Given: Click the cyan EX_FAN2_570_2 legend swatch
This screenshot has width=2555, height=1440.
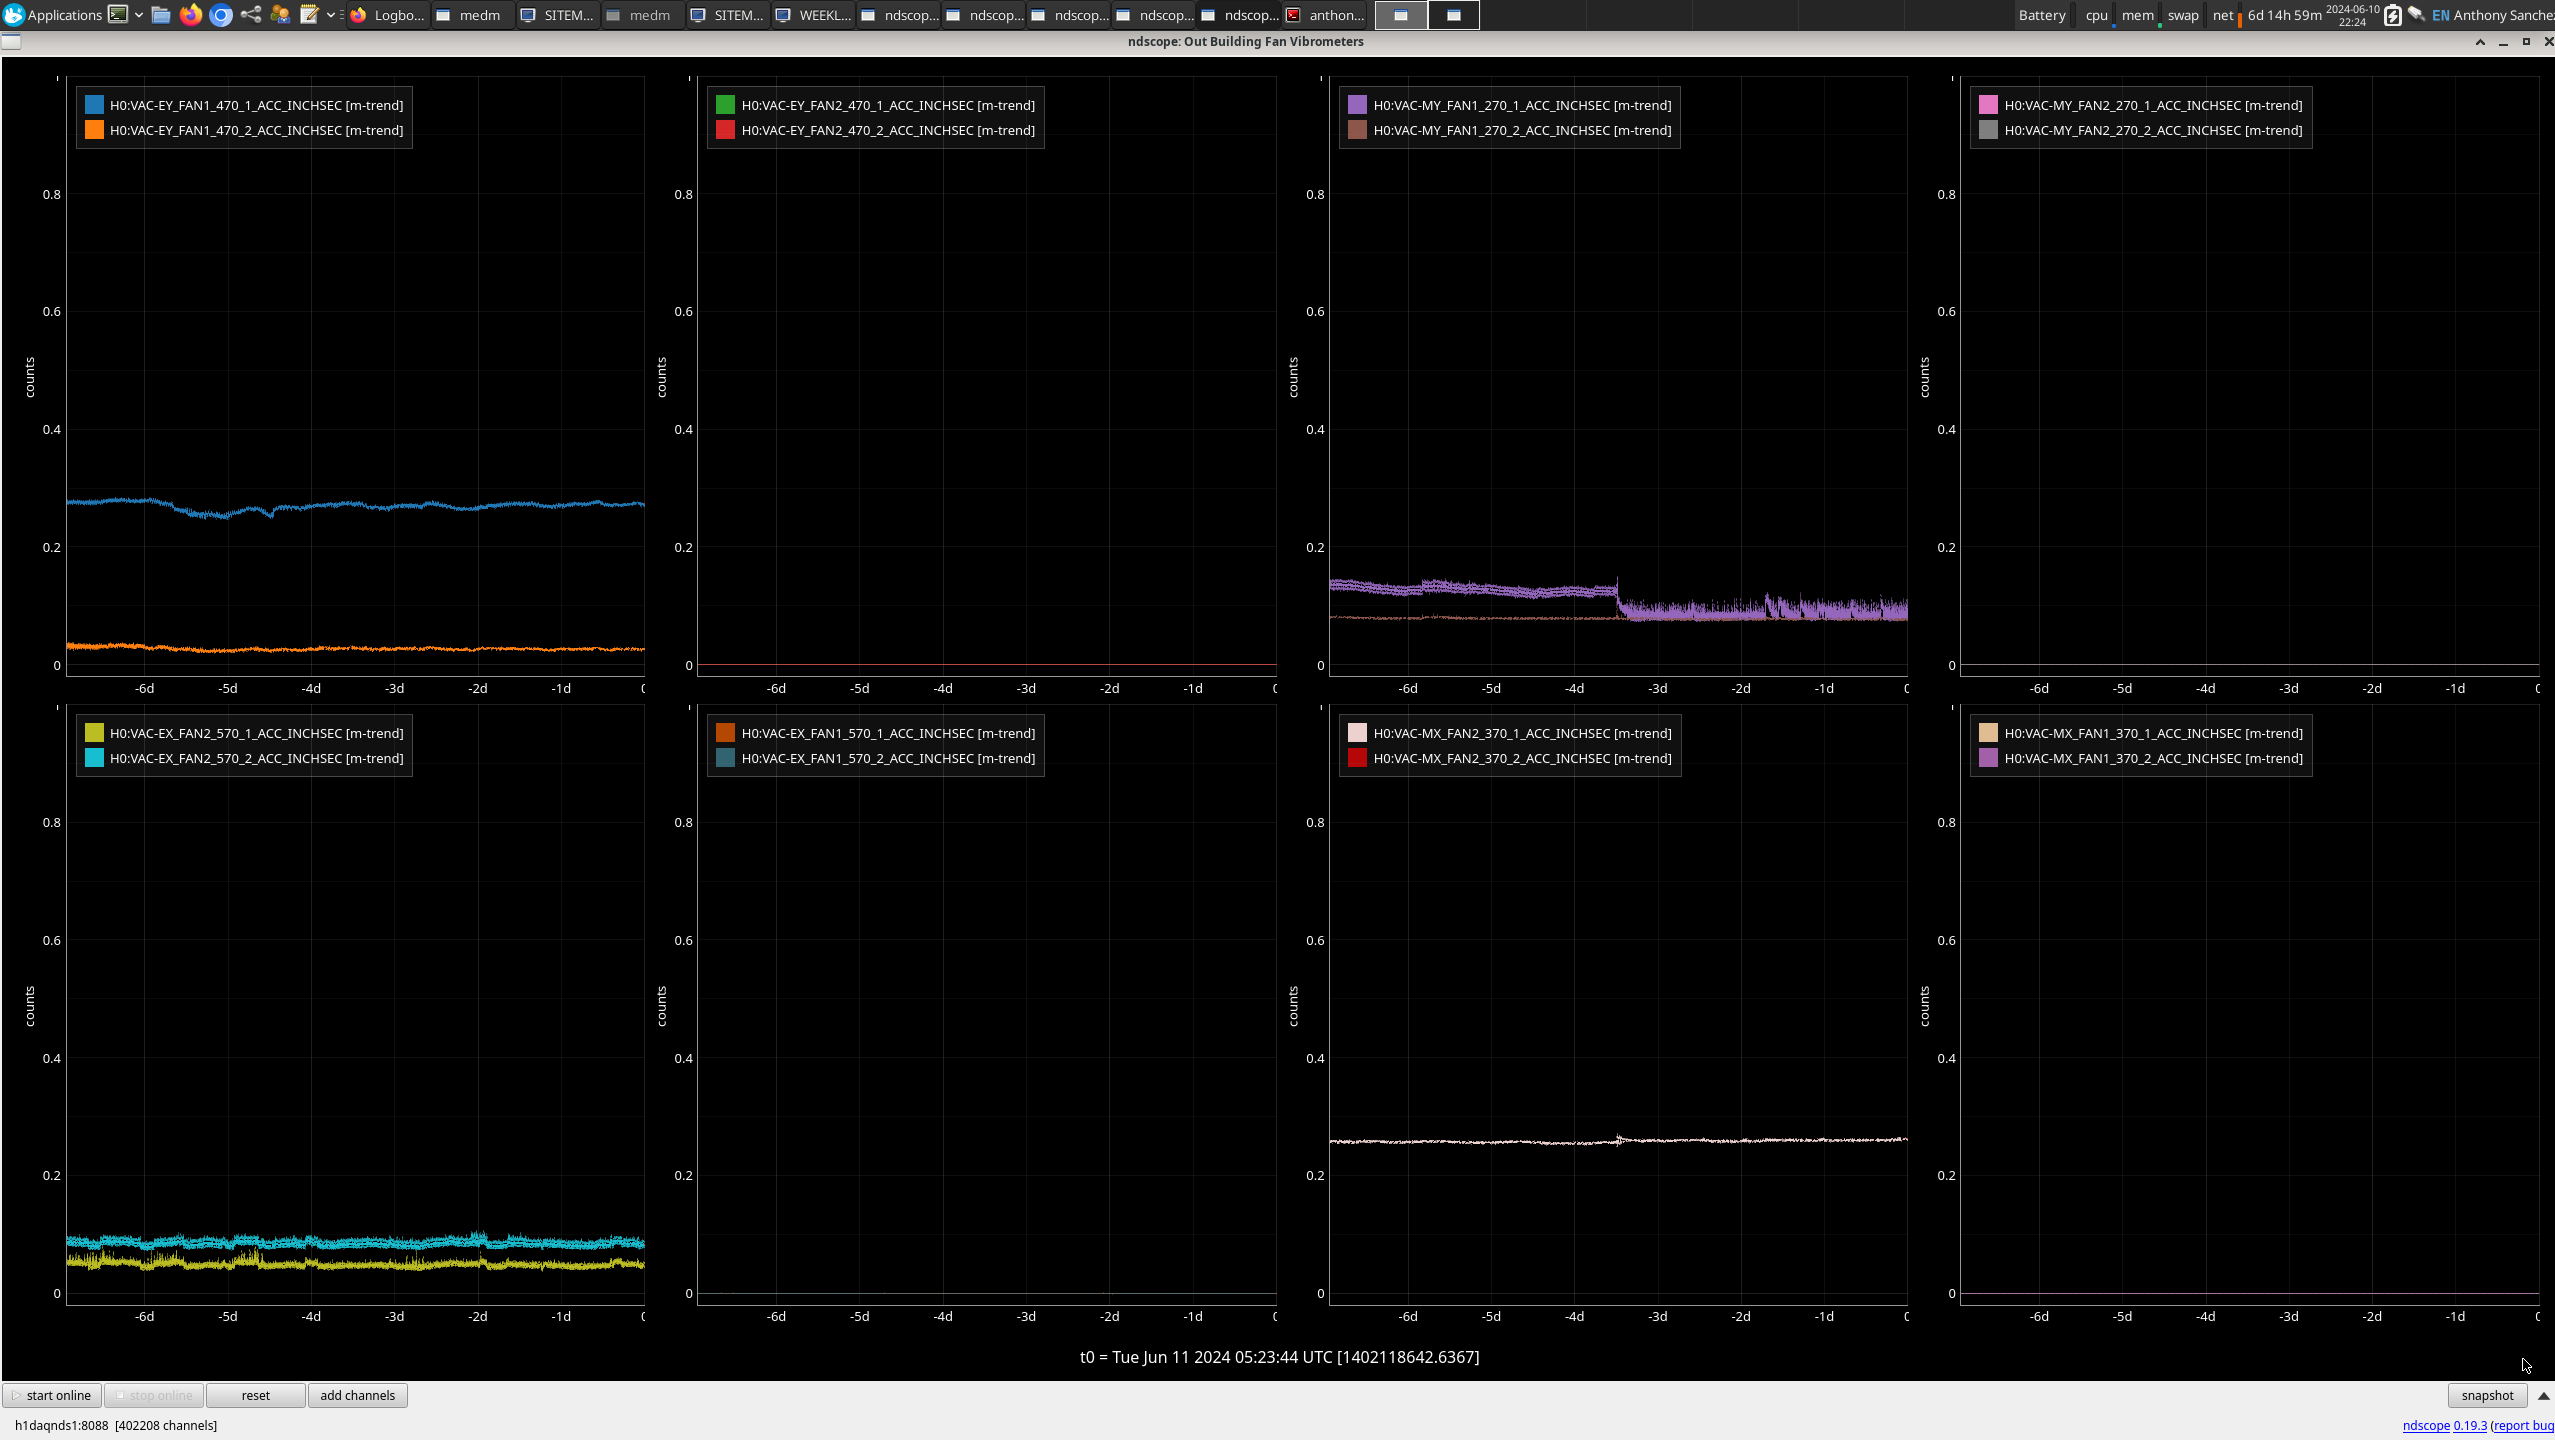Looking at the screenshot, I should click(x=94, y=758).
